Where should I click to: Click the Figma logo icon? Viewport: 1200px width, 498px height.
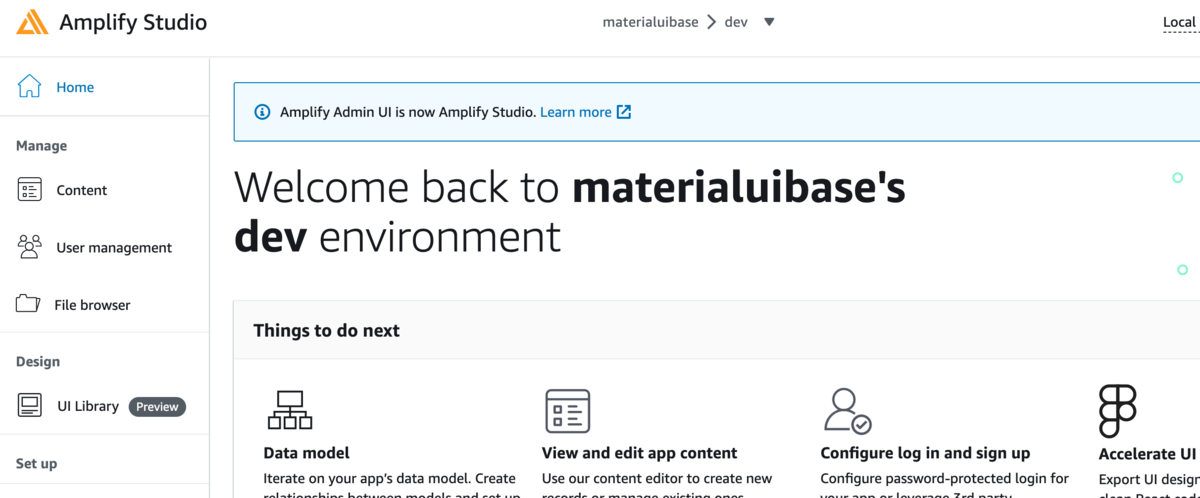[1117, 411]
